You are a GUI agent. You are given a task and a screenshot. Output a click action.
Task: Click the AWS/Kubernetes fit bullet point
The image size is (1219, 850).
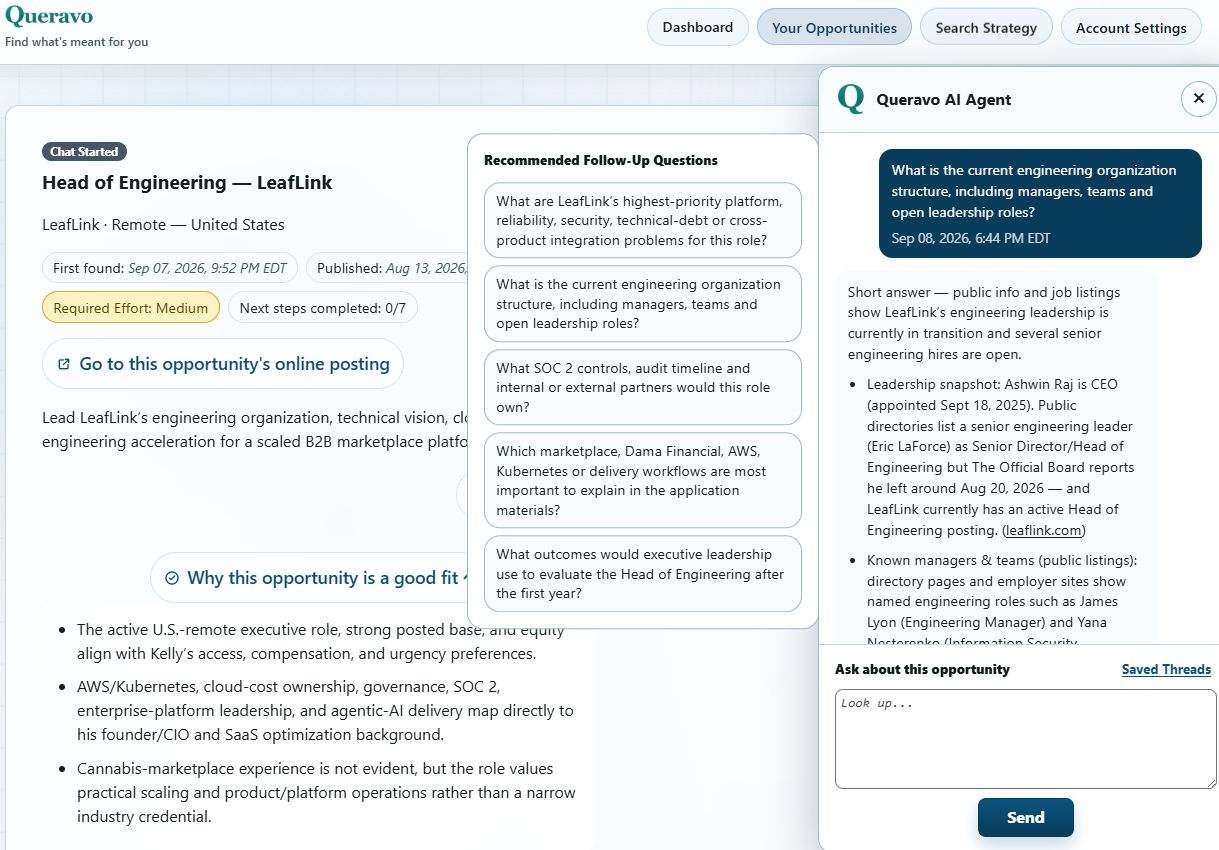(326, 711)
